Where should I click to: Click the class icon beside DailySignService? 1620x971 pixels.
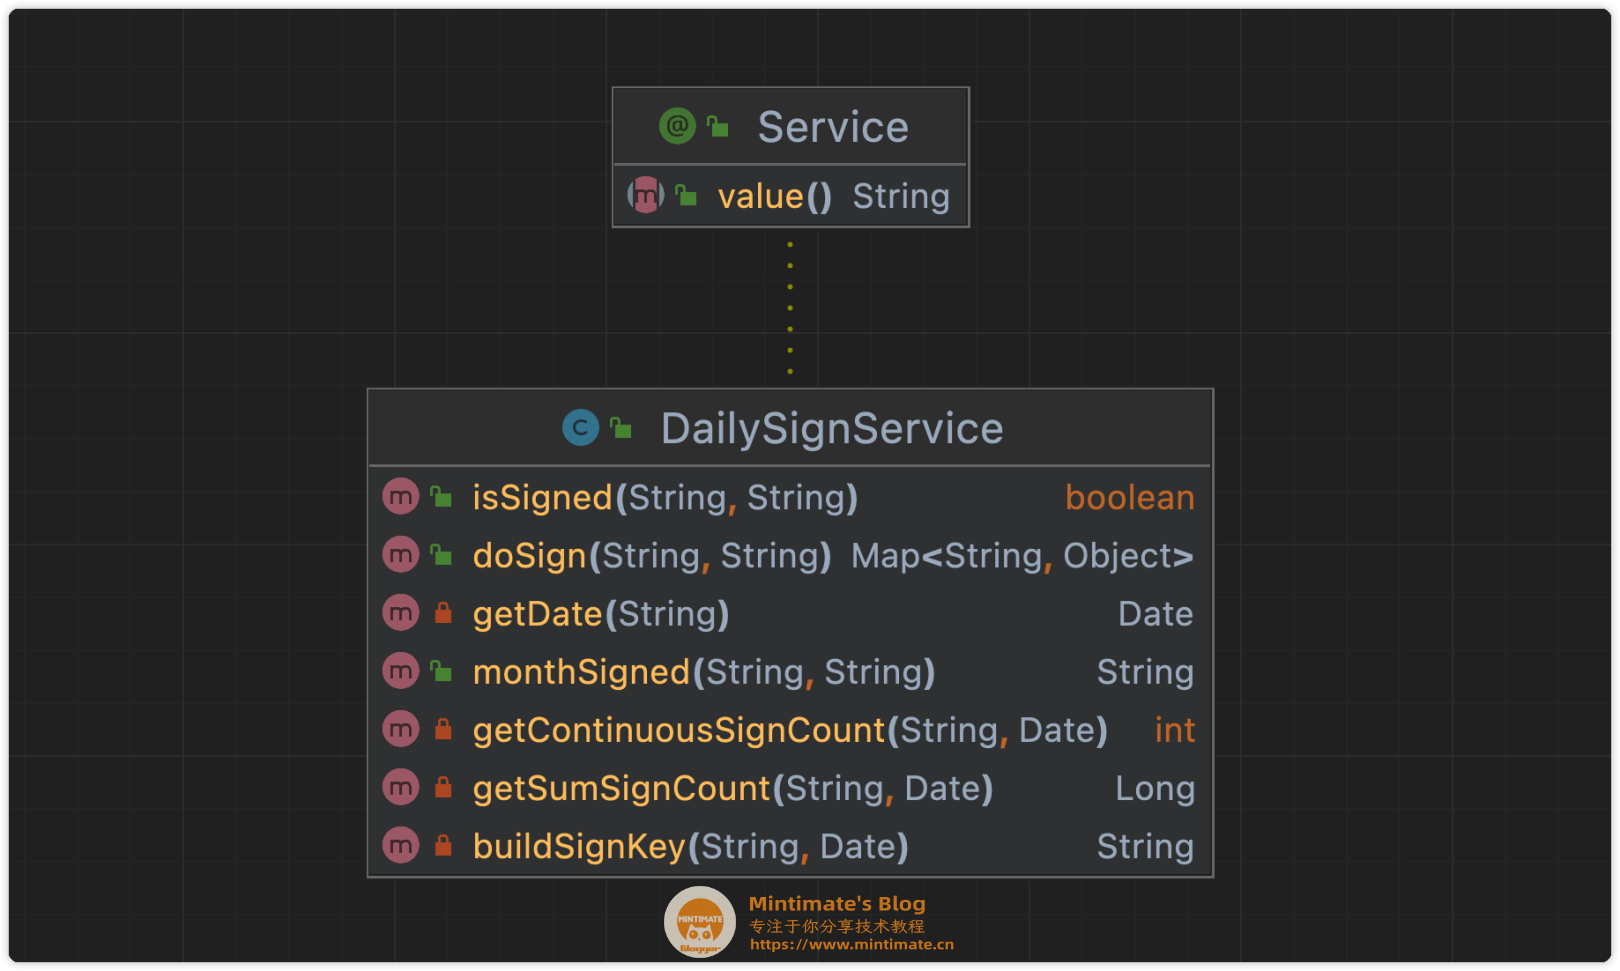[580, 428]
